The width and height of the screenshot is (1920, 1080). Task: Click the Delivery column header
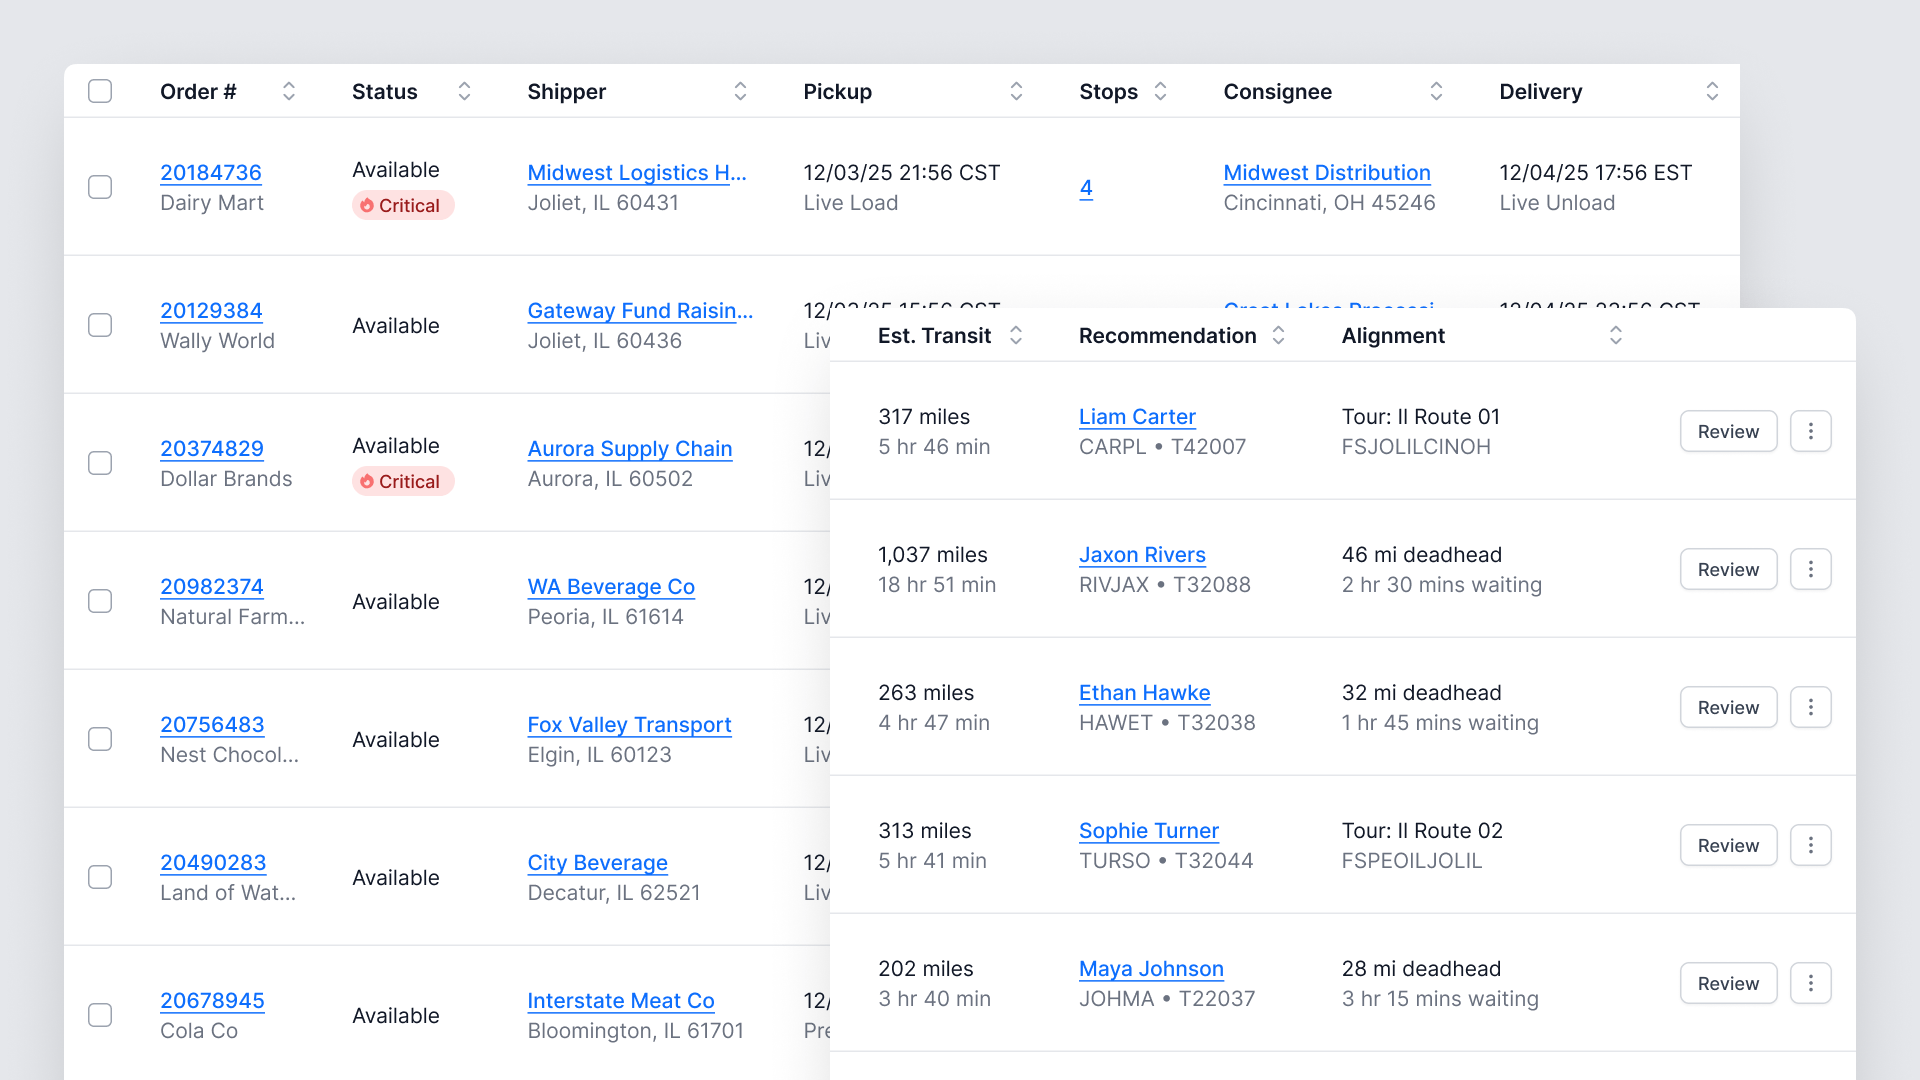[1540, 91]
